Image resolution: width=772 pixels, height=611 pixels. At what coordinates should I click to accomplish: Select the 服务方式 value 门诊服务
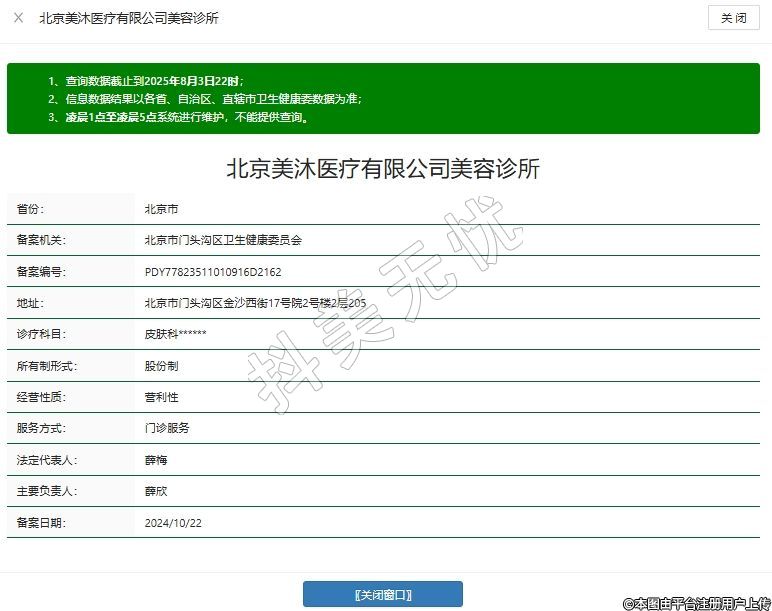167,428
